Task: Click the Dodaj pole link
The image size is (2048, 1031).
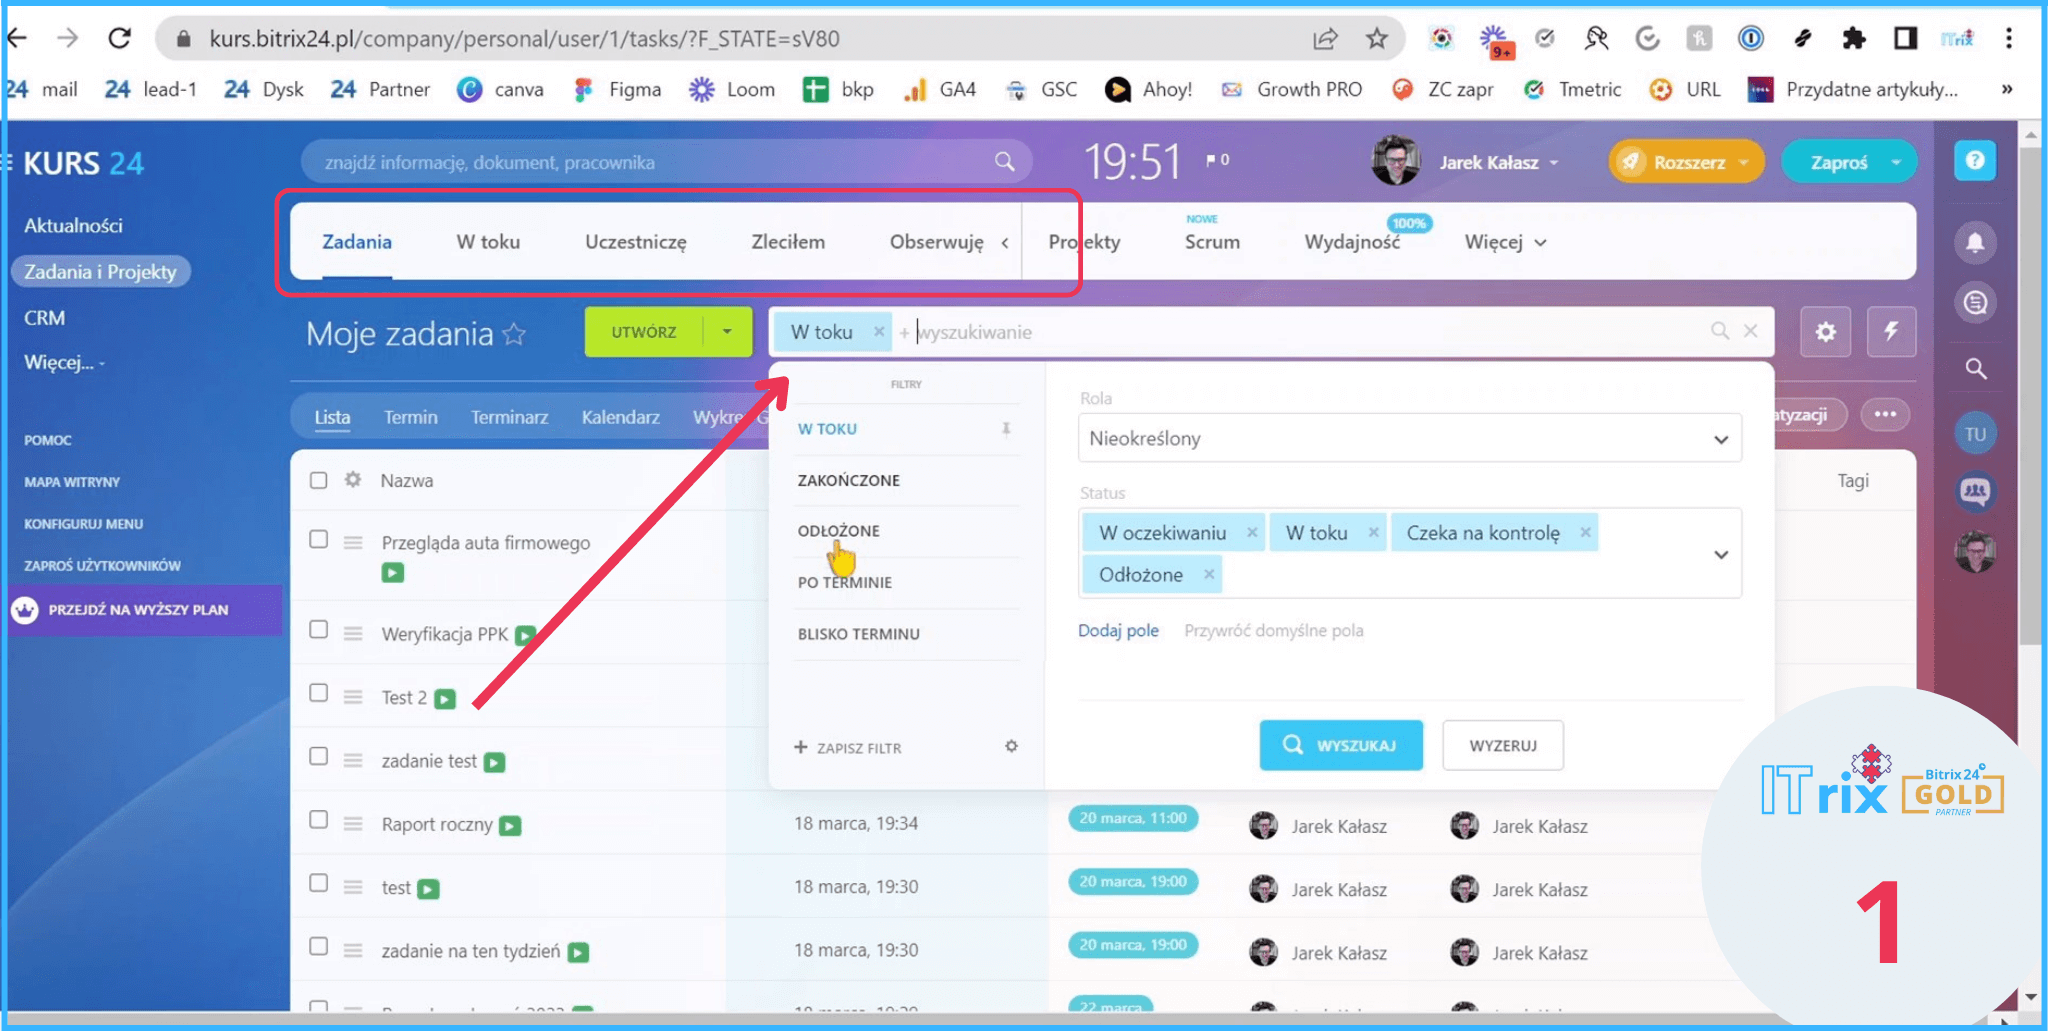Action: (x=1118, y=630)
